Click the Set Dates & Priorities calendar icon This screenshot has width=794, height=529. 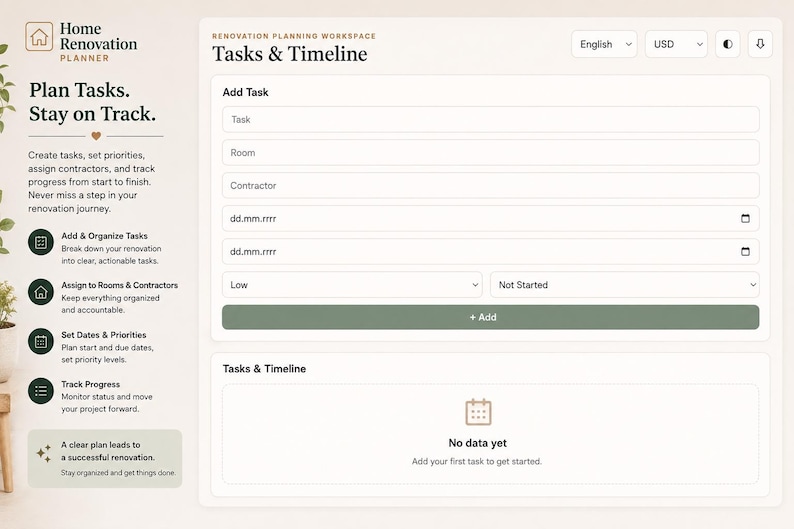point(41,341)
